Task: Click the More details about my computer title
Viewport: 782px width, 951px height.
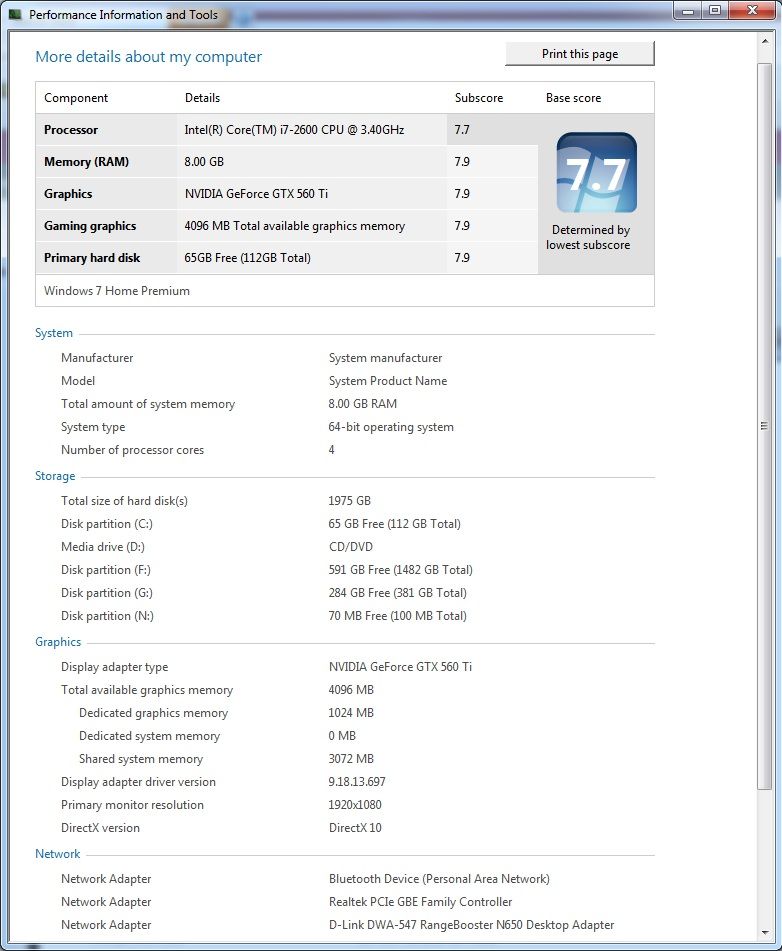Action: pos(148,57)
